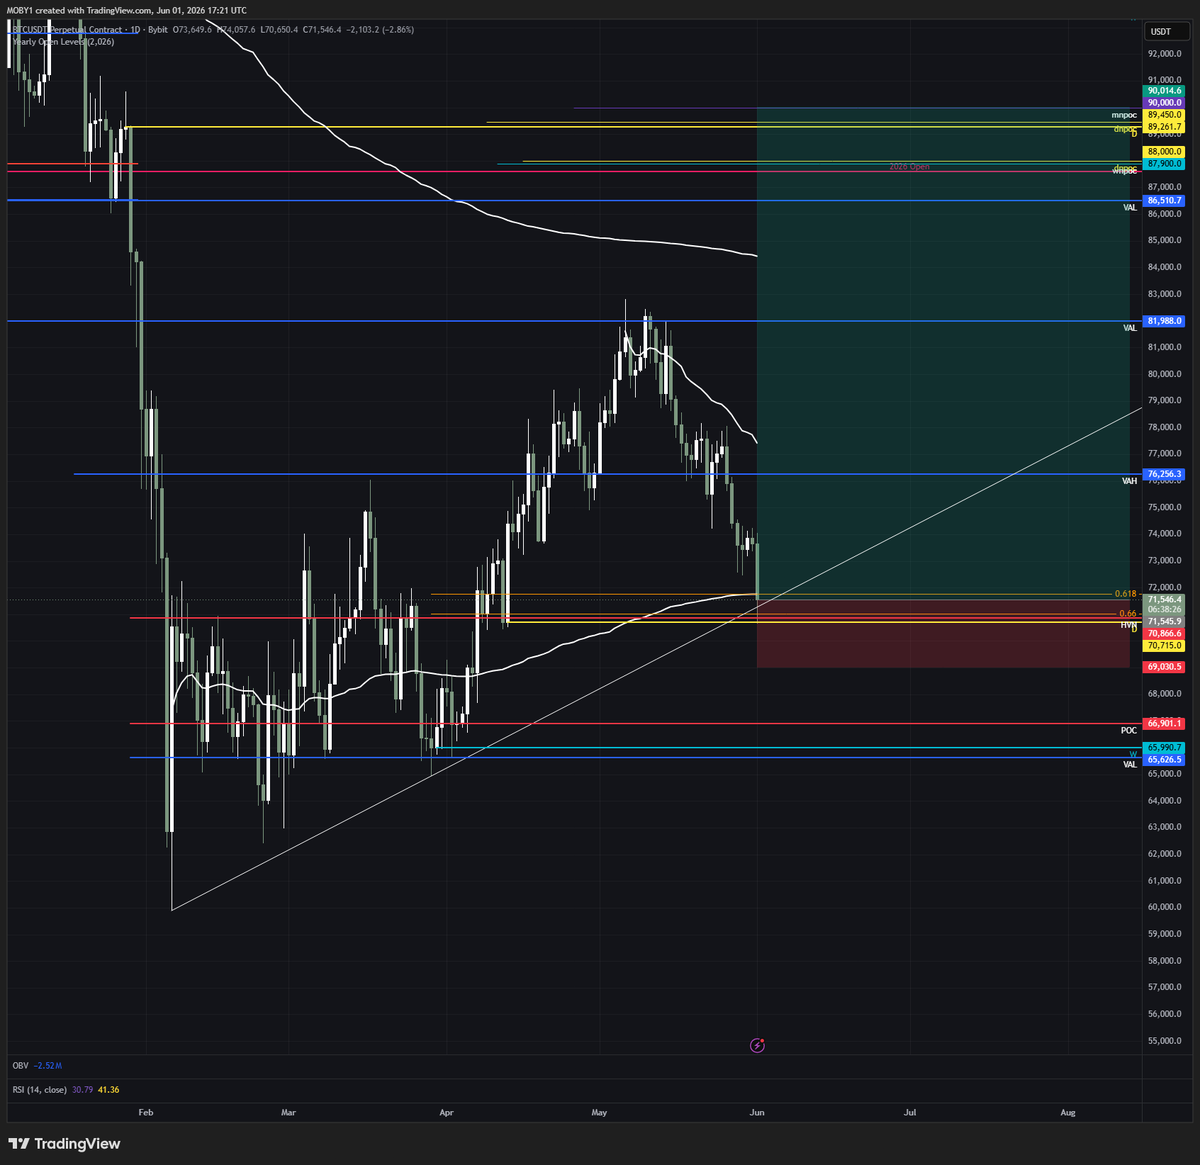This screenshot has width=1200, height=1165.
Task: Select the VAH level label
Action: click(1129, 481)
